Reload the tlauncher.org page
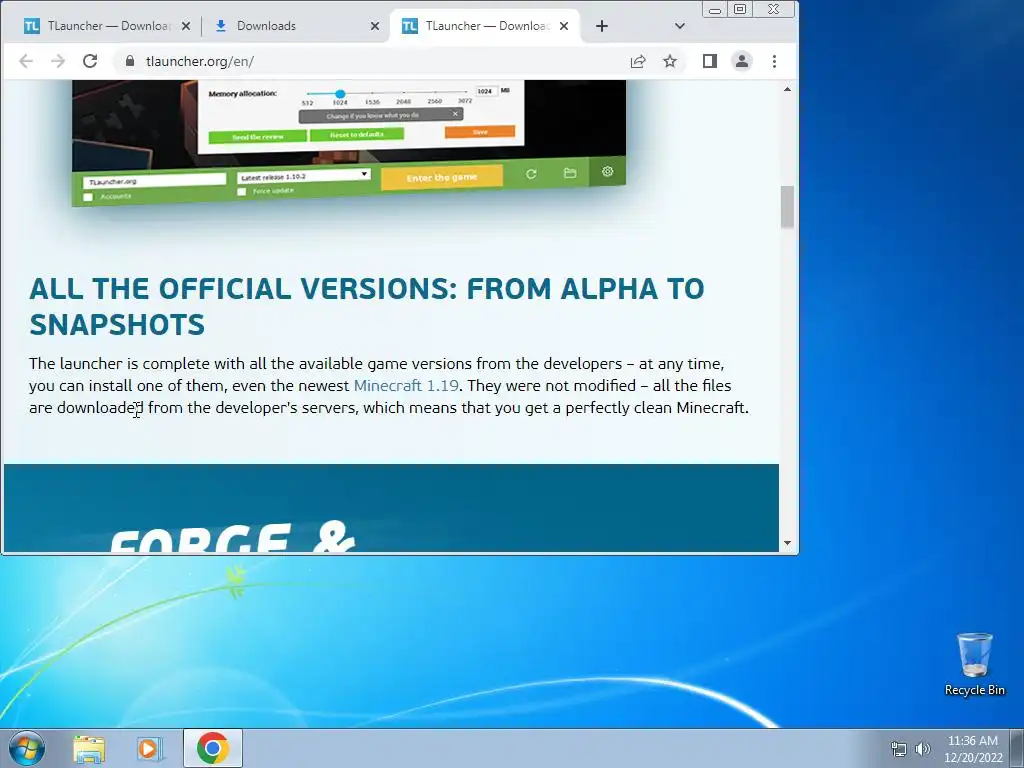Viewport: 1024px width, 768px height. pyautogui.click(x=90, y=61)
